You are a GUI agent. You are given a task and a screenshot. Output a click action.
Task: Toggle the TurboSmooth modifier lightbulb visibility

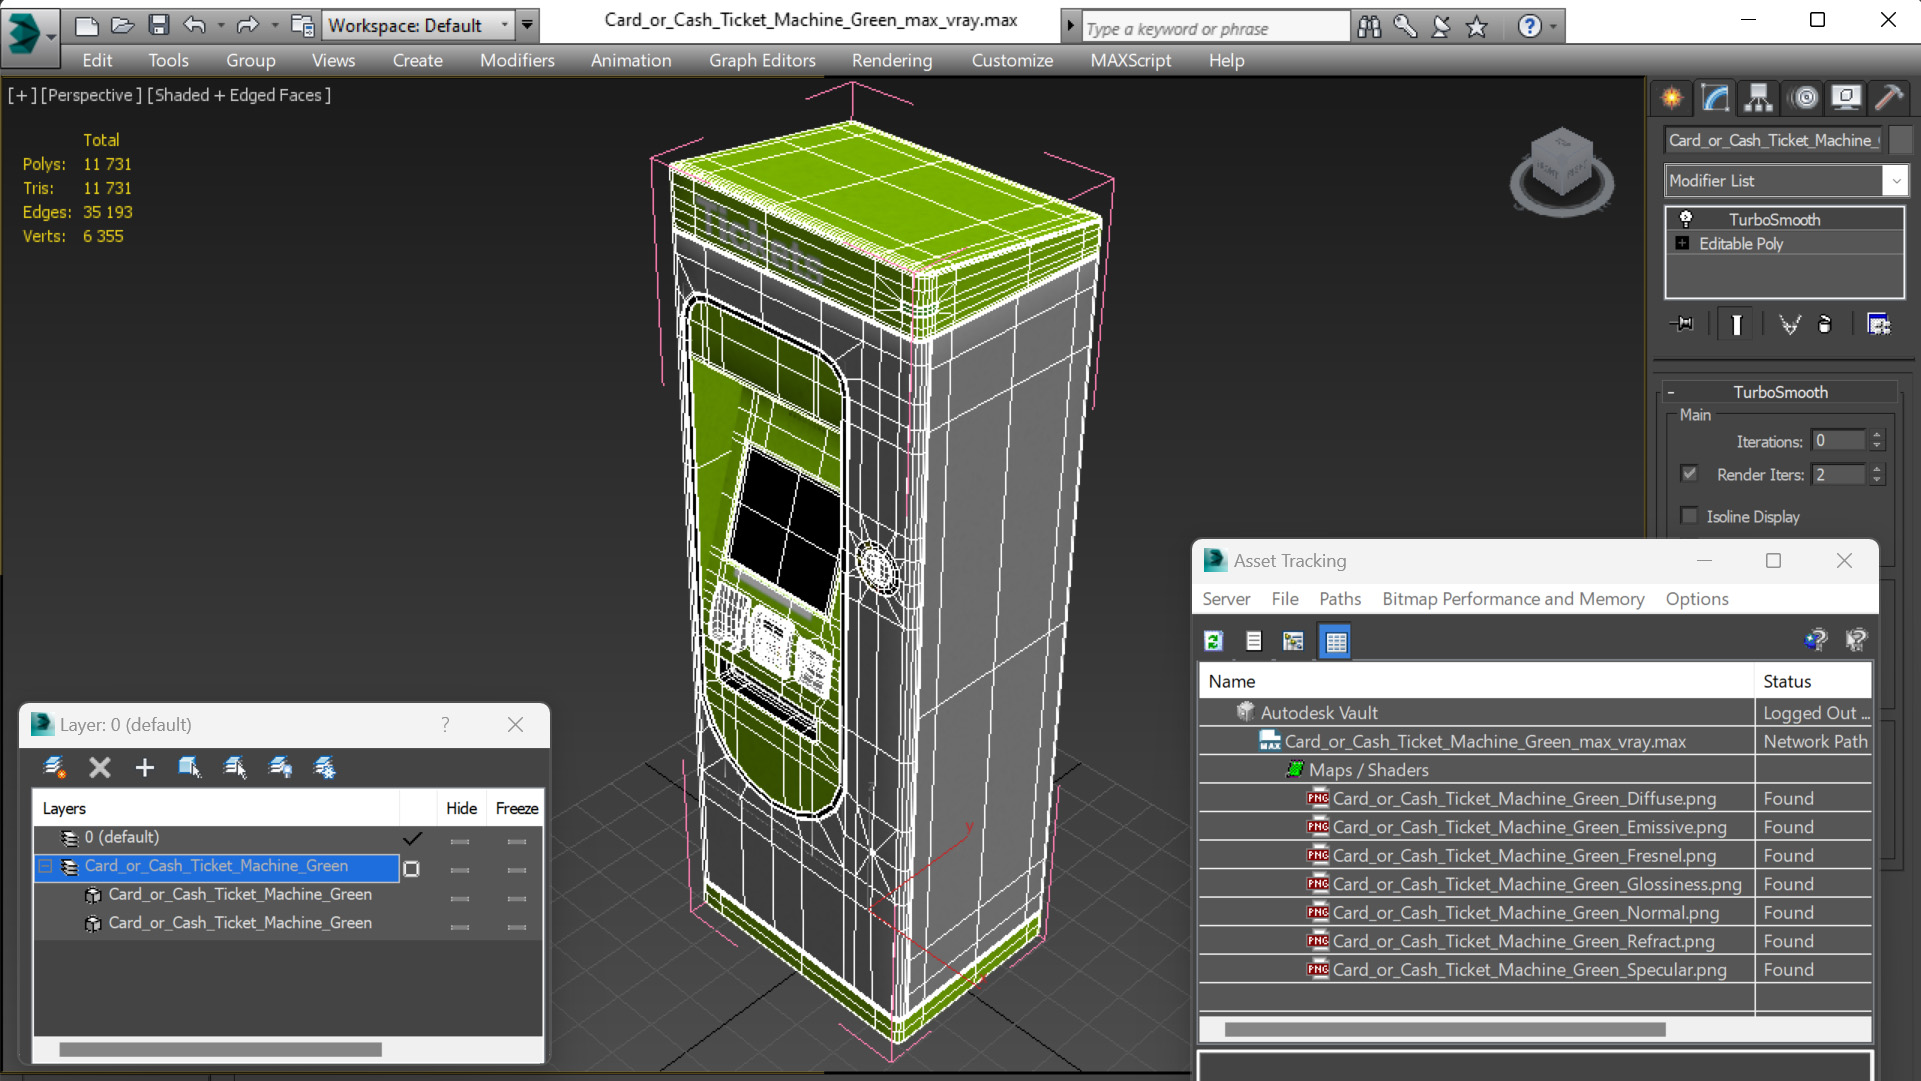1685,219
